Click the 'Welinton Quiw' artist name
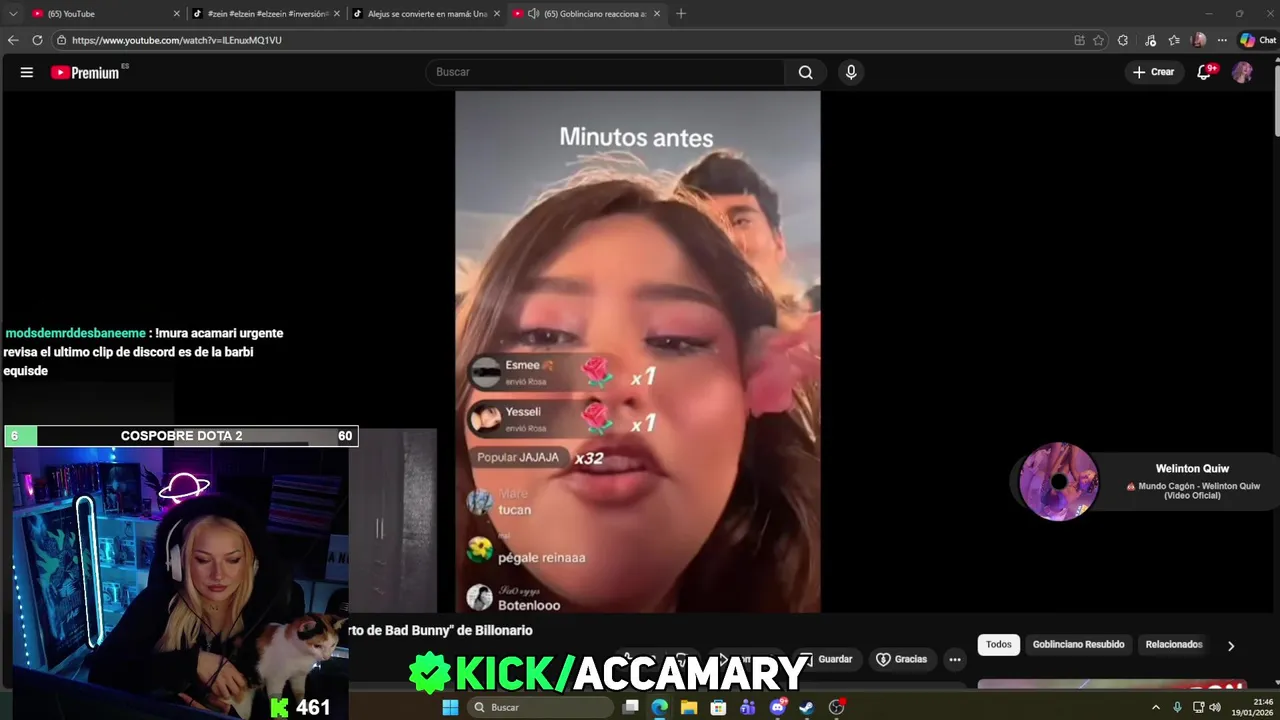The height and width of the screenshot is (720, 1280). pos(1192,469)
